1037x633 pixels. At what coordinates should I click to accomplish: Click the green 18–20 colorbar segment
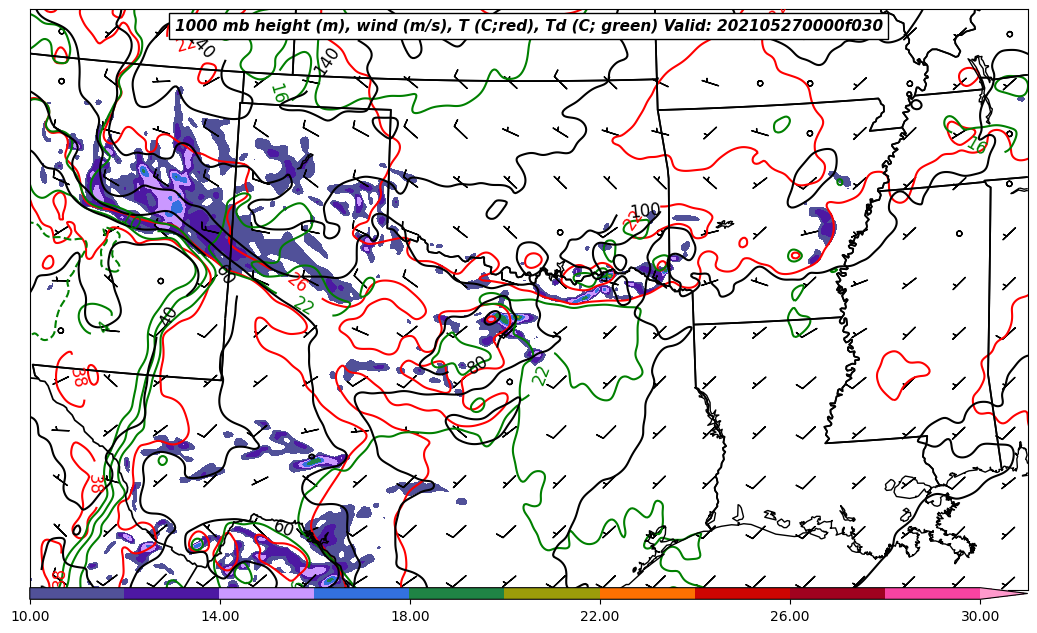coord(457,593)
